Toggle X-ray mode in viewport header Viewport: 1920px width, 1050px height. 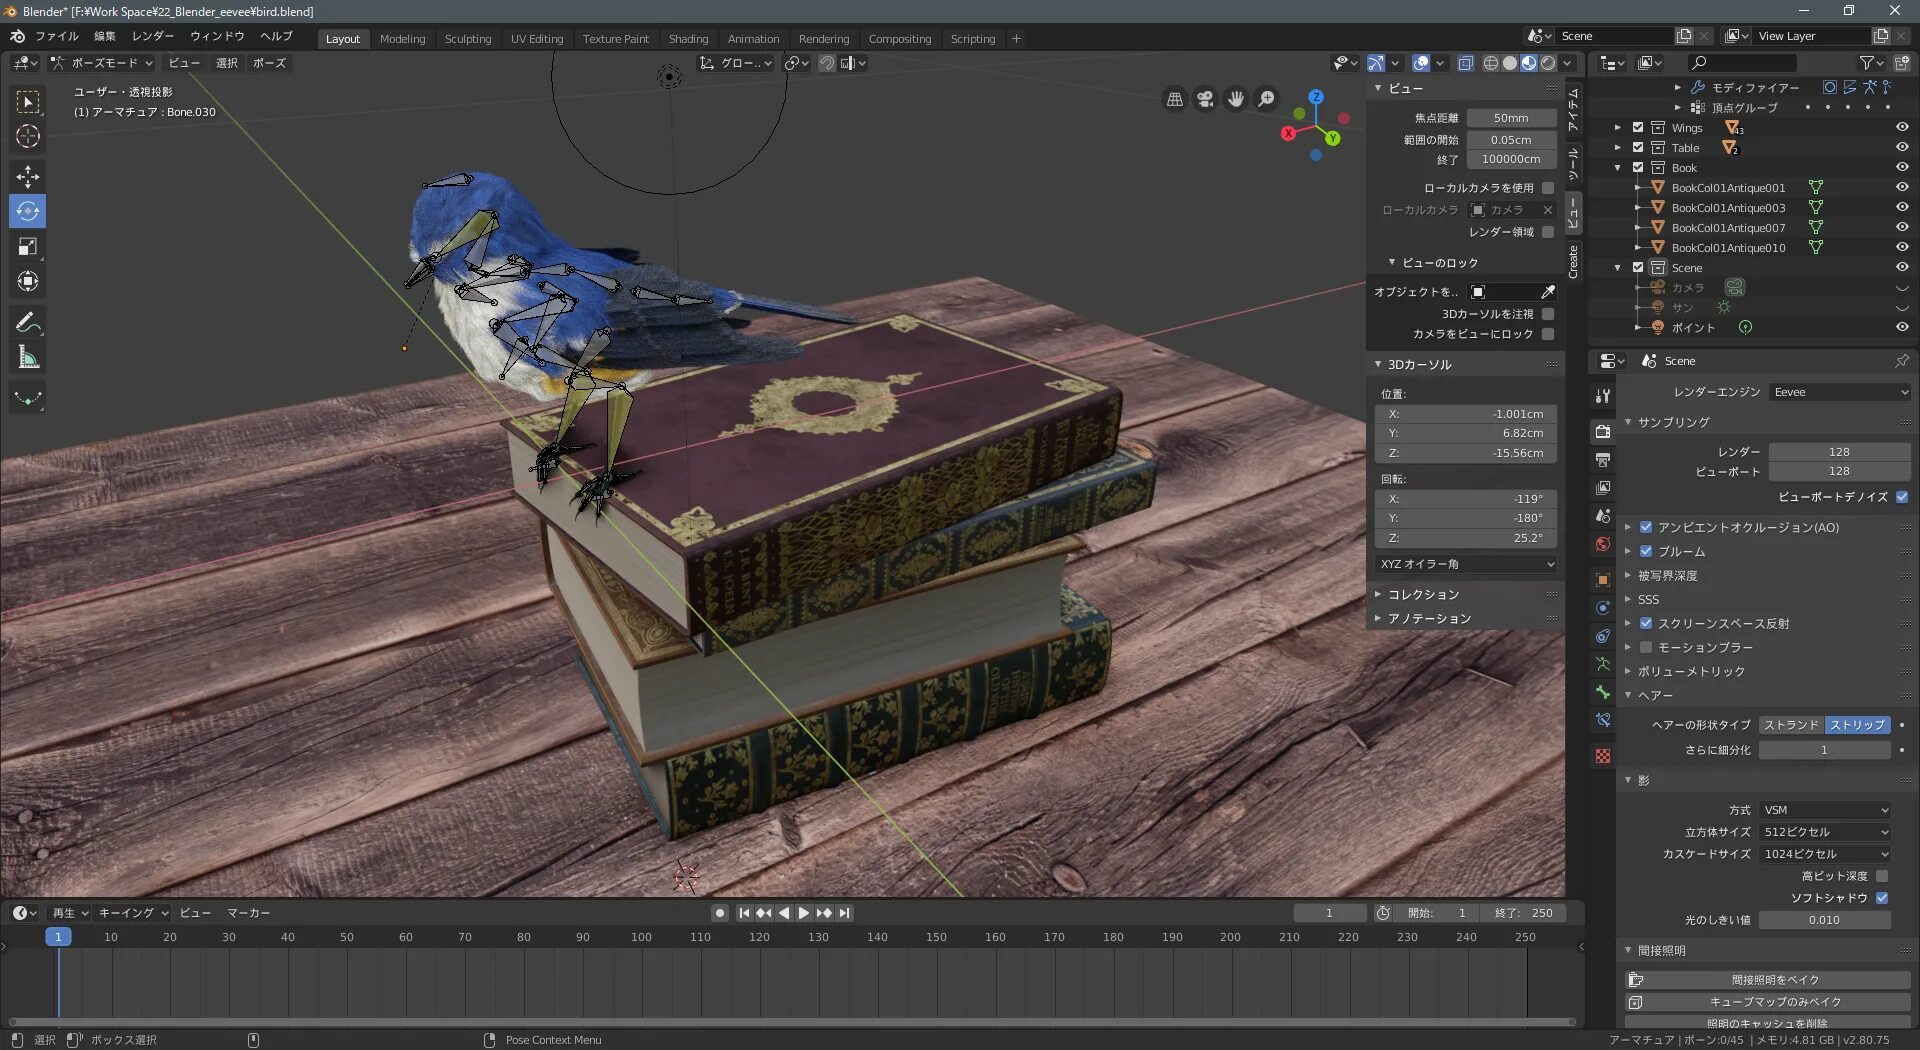coord(1466,63)
